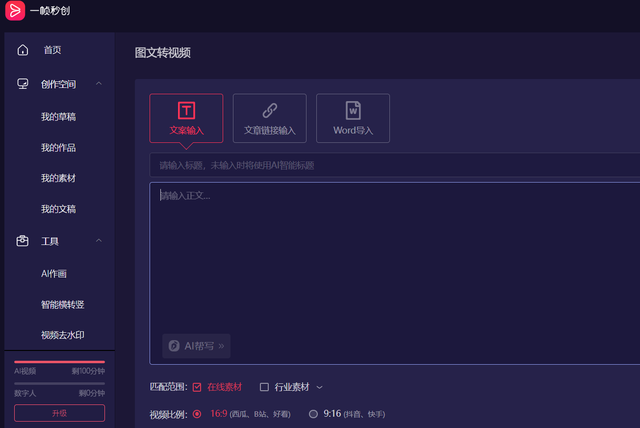The width and height of the screenshot is (640, 428).
Task: Uncheck the 在线素材 checkbox
Action: 197,387
